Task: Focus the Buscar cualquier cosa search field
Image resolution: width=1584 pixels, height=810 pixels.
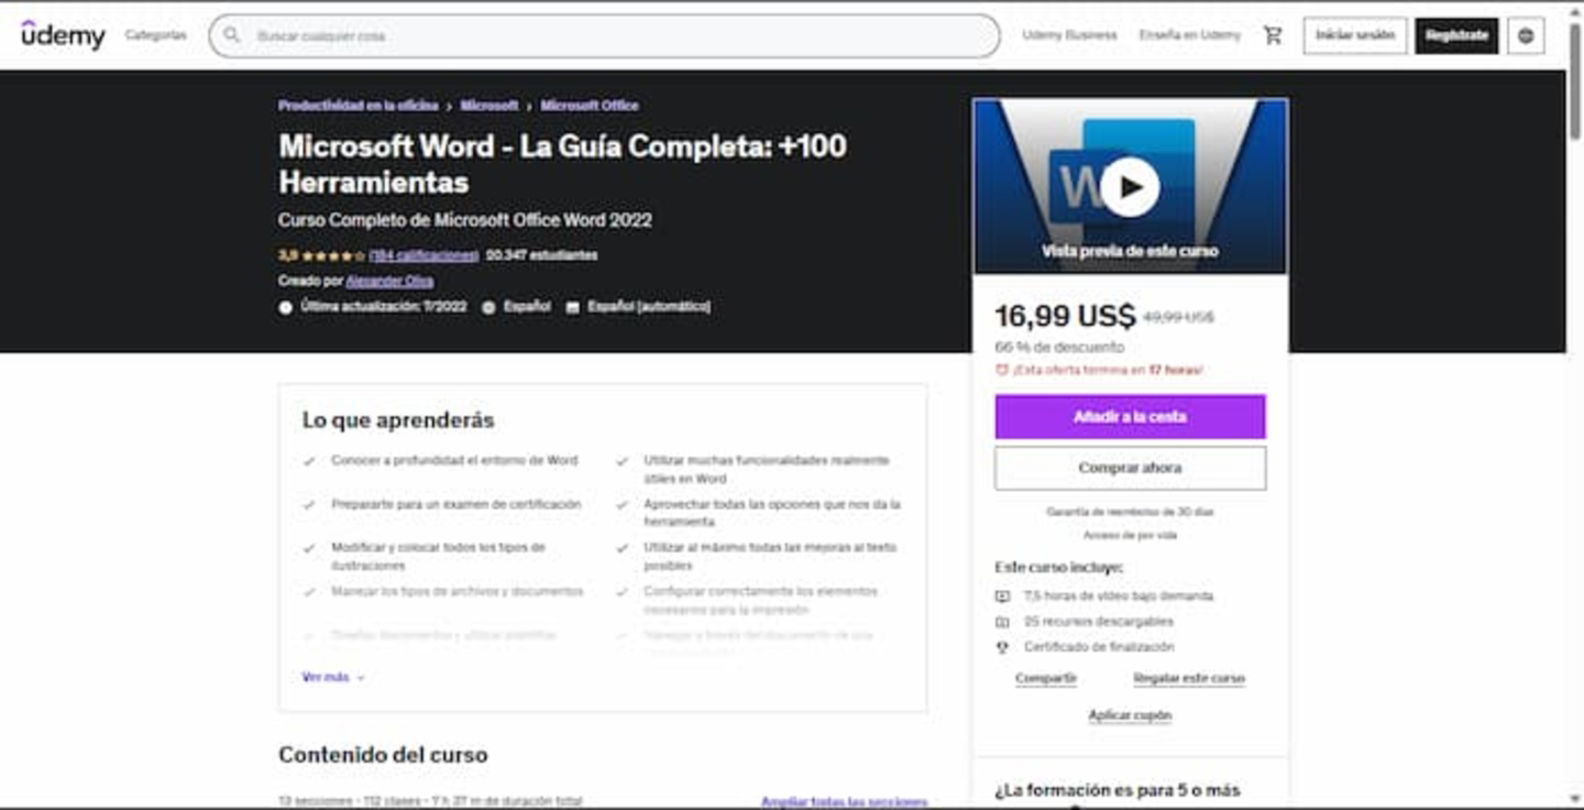Action: [x=604, y=35]
